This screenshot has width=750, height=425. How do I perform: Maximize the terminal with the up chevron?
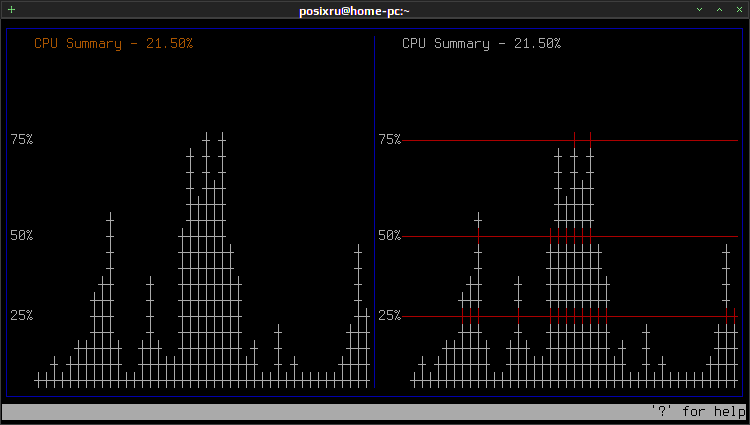(x=719, y=10)
